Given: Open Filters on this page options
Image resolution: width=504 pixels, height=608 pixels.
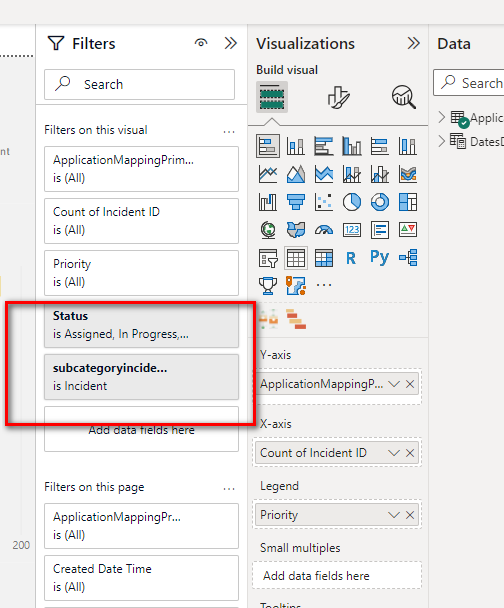Looking at the screenshot, I should click(229, 489).
